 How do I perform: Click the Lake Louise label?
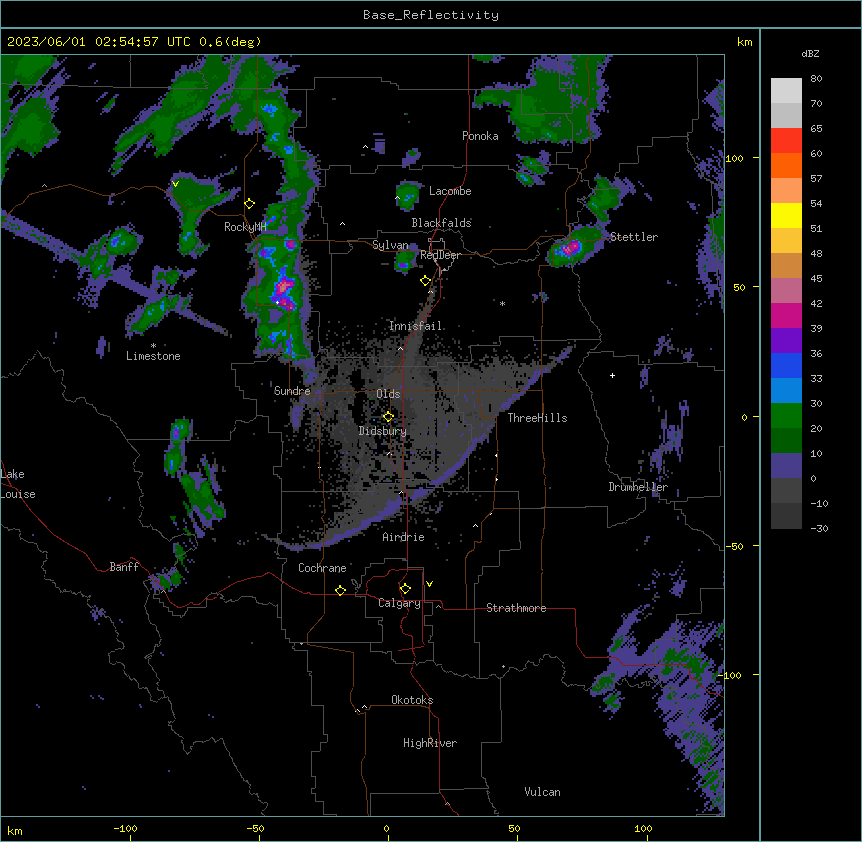[18, 484]
